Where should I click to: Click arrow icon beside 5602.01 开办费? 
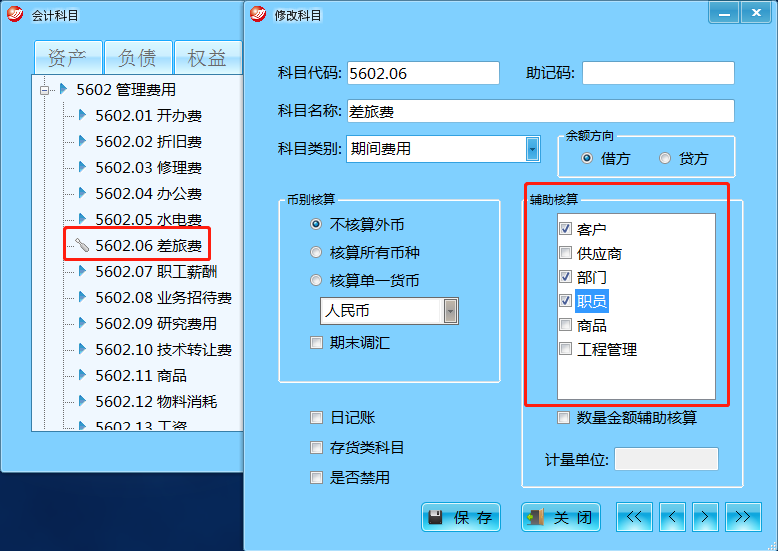[82, 115]
